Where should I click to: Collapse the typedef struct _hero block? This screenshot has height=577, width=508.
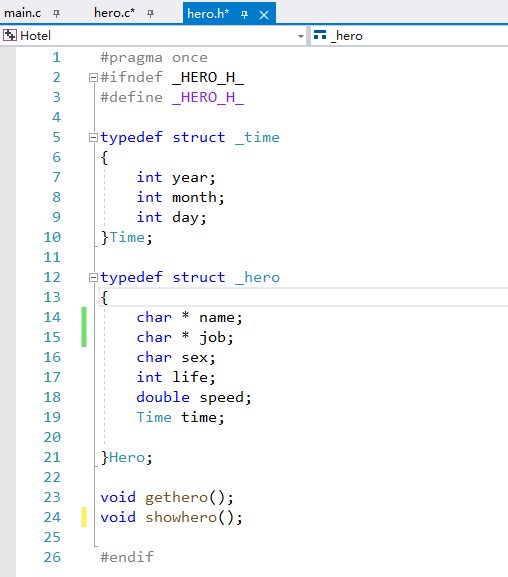tap(94, 277)
